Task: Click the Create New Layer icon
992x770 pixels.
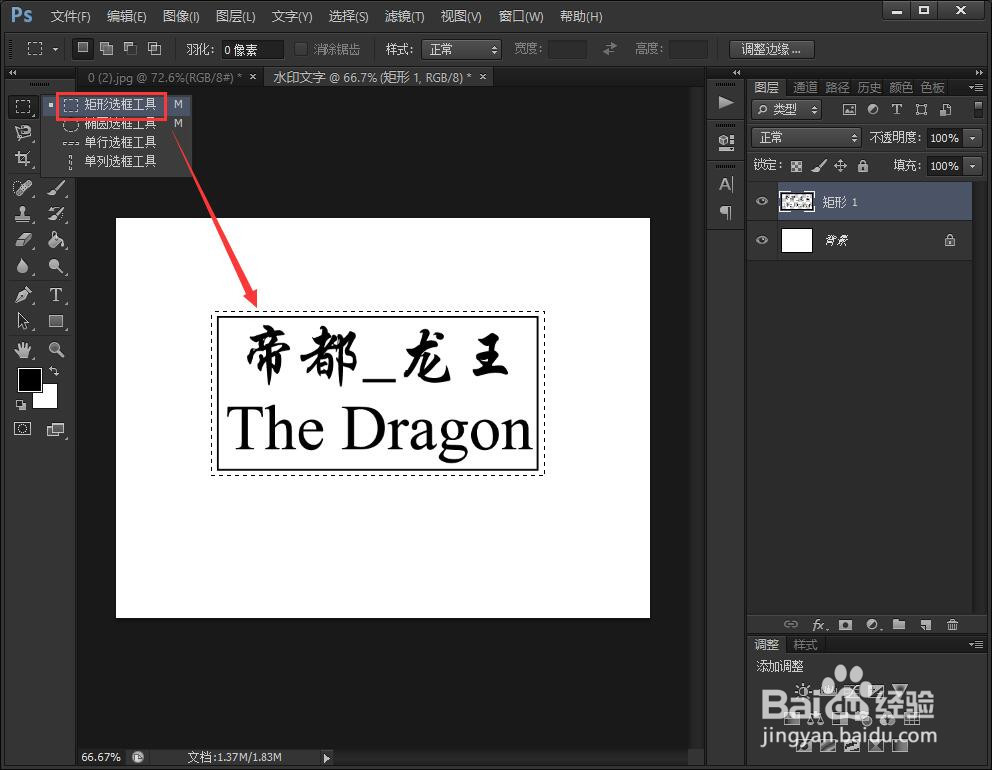Action: coord(925,624)
